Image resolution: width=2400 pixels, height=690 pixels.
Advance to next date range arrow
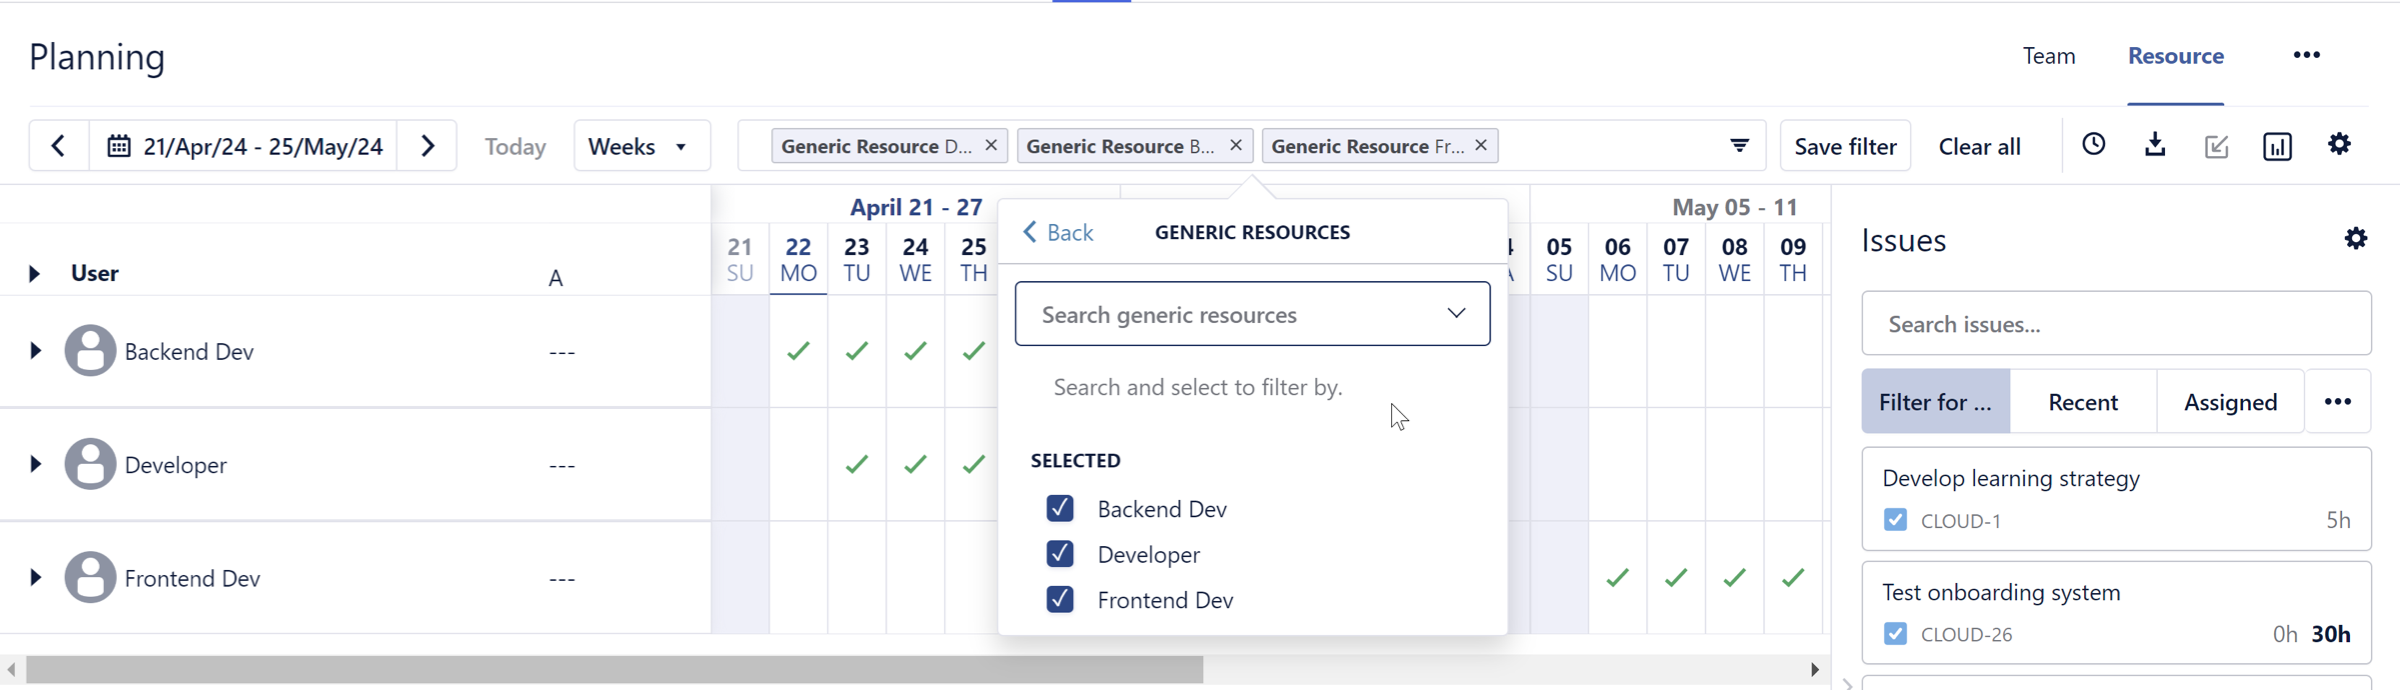pos(428,146)
